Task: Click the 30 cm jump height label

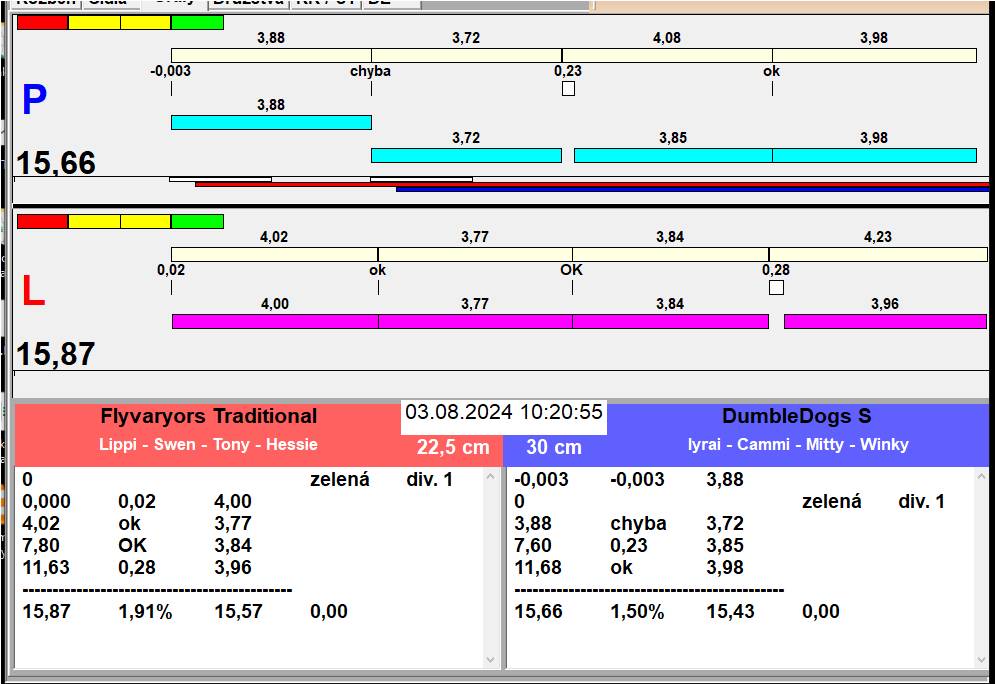Action: coord(553,447)
